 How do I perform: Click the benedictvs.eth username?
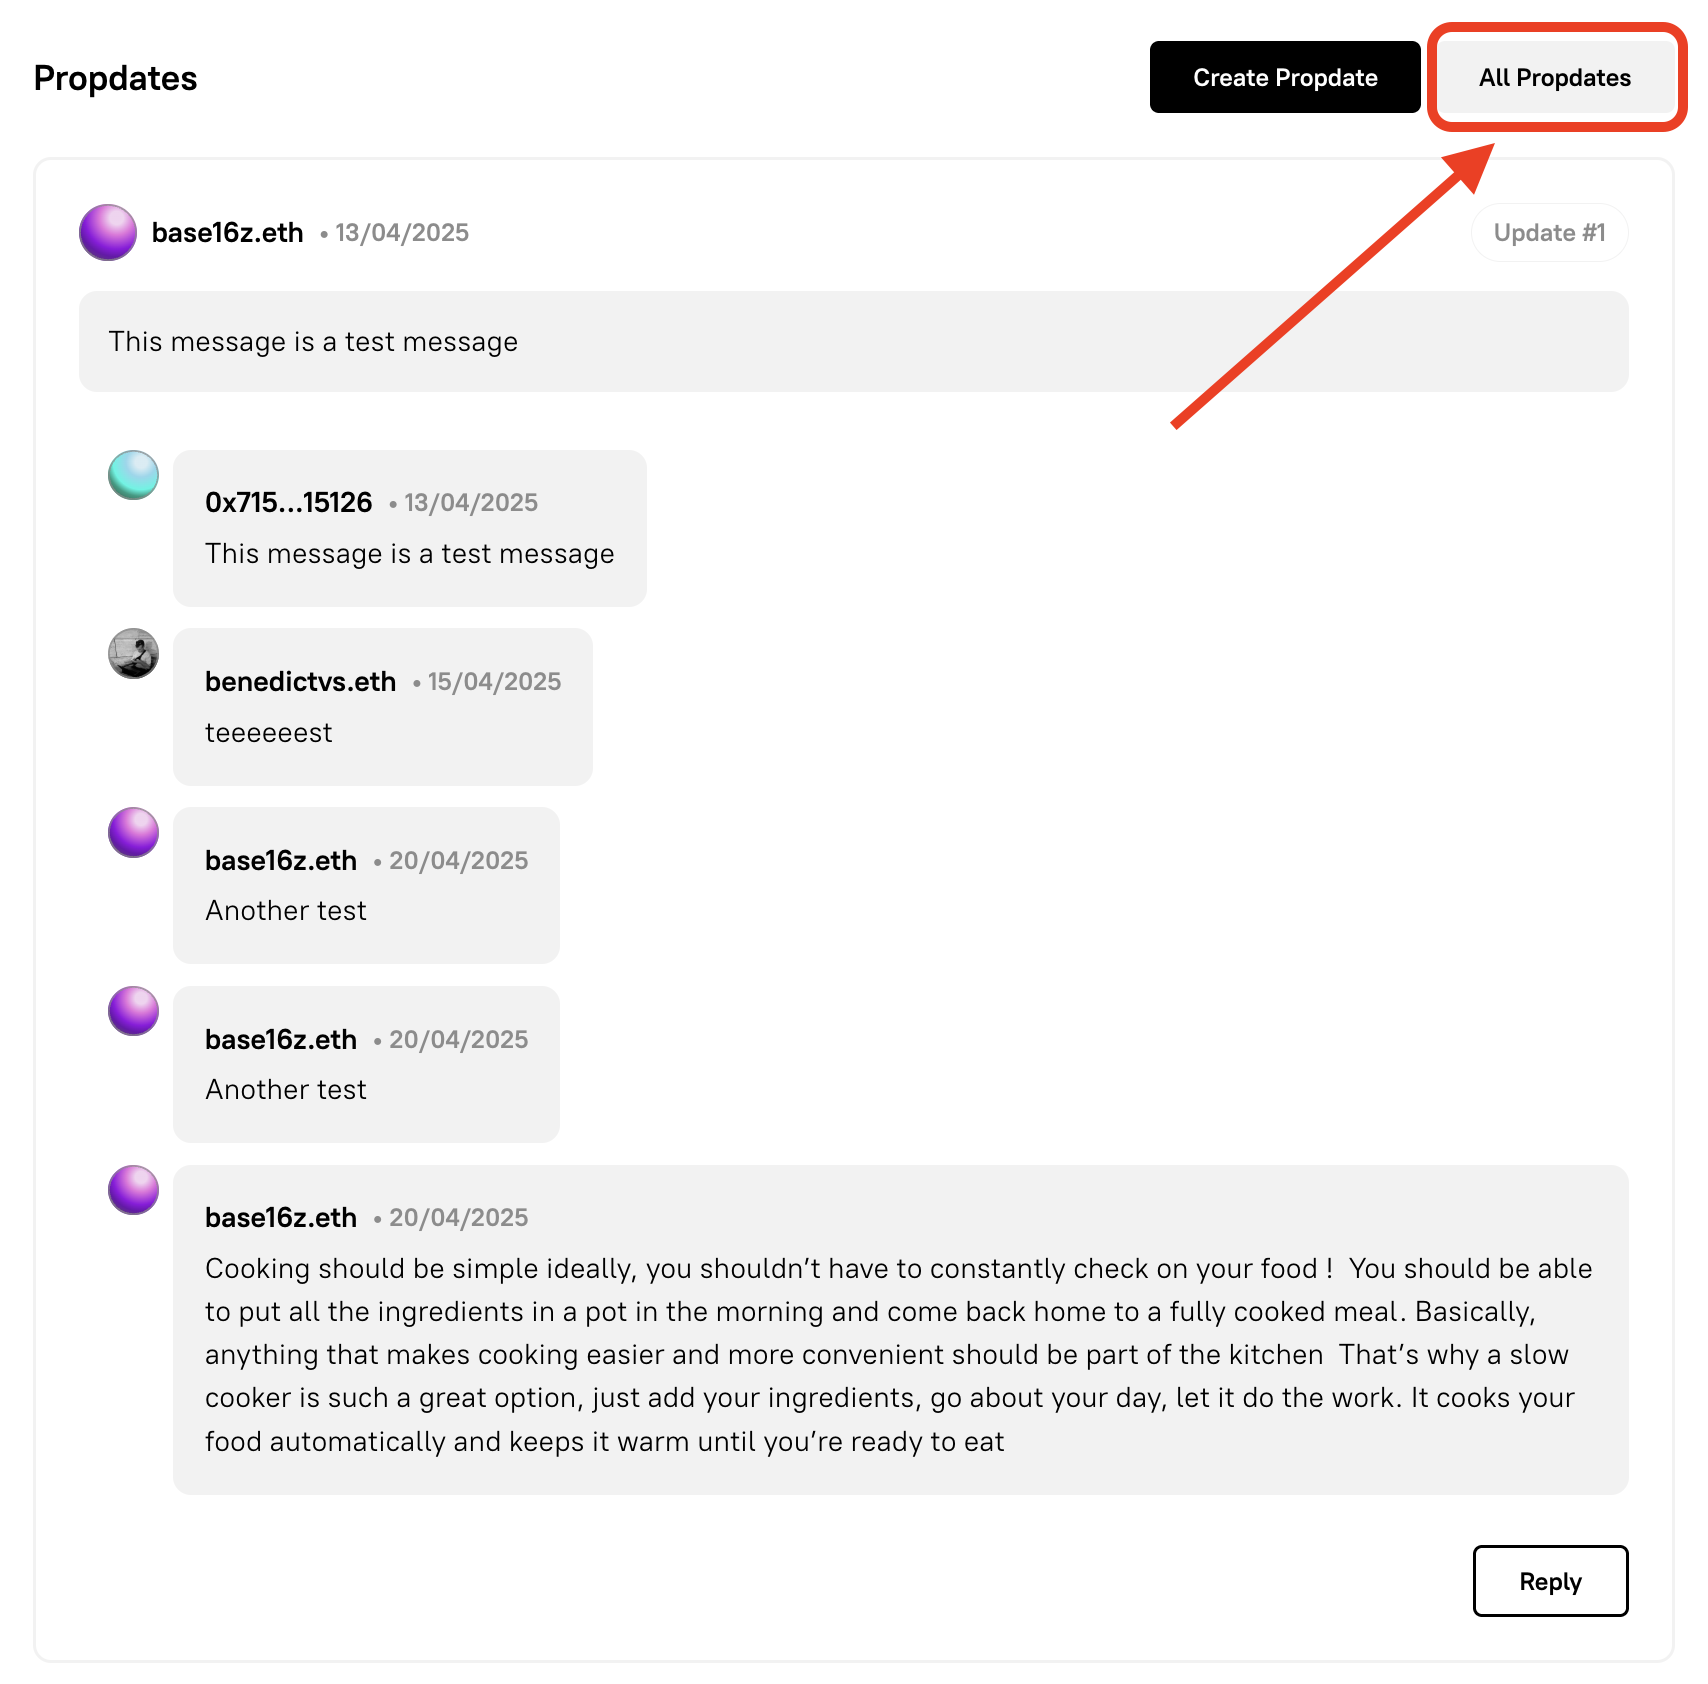[300, 681]
